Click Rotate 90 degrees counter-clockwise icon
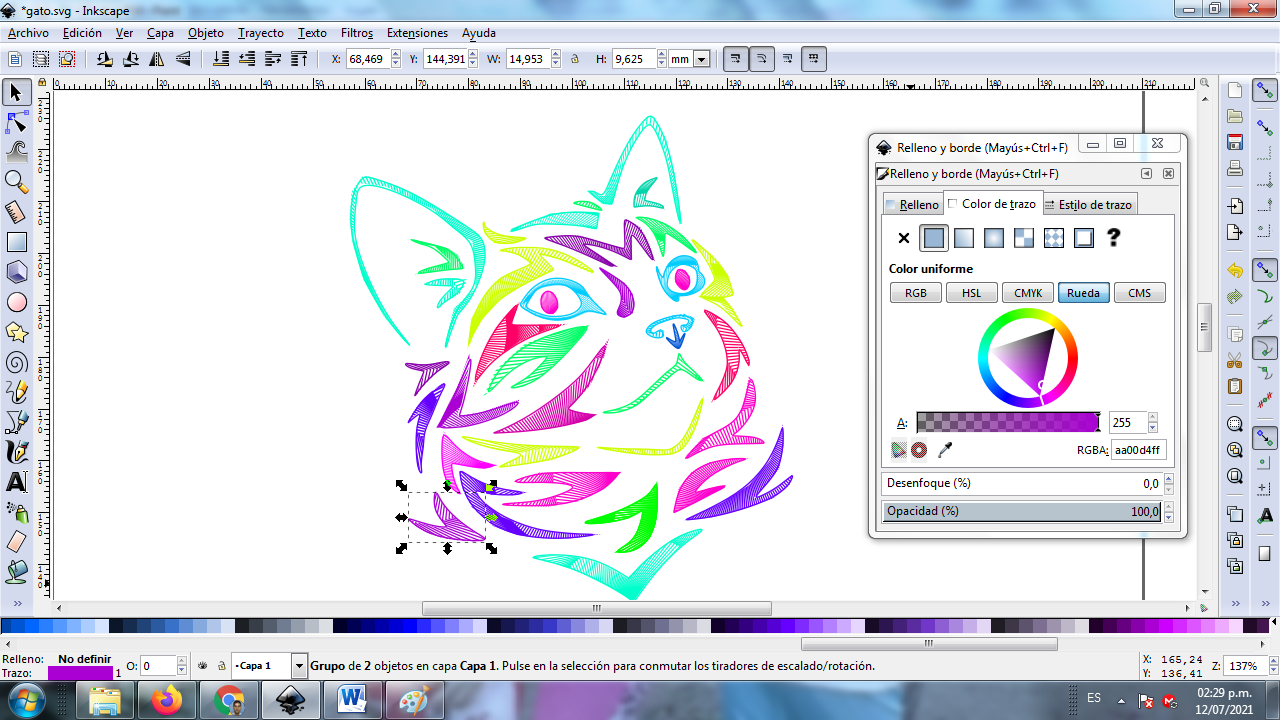The height and width of the screenshot is (720, 1280). pos(104,59)
